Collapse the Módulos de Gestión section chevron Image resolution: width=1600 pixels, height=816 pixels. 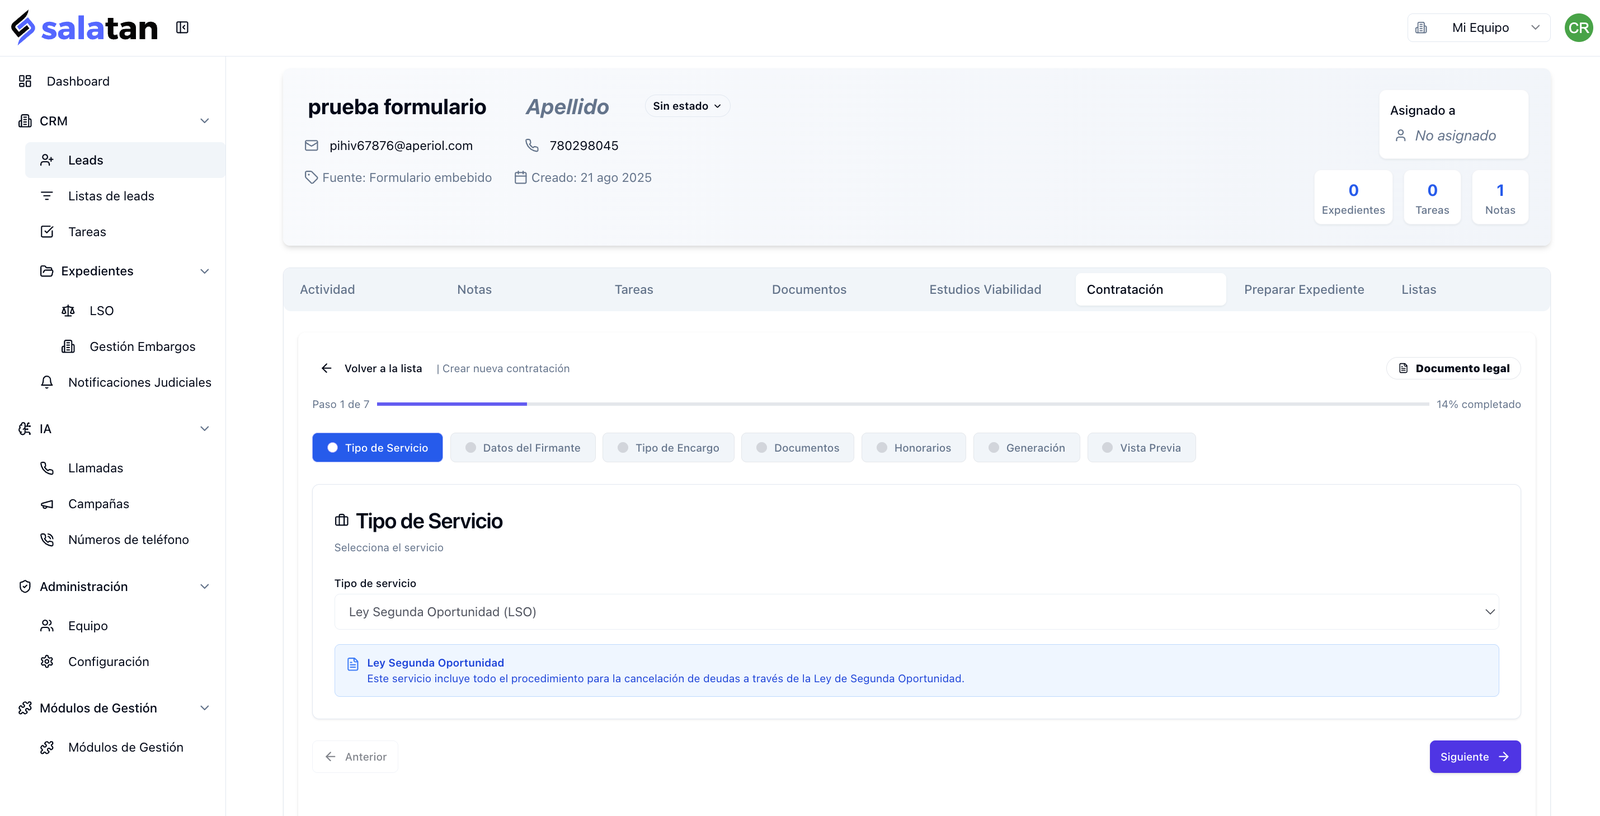pyautogui.click(x=205, y=708)
